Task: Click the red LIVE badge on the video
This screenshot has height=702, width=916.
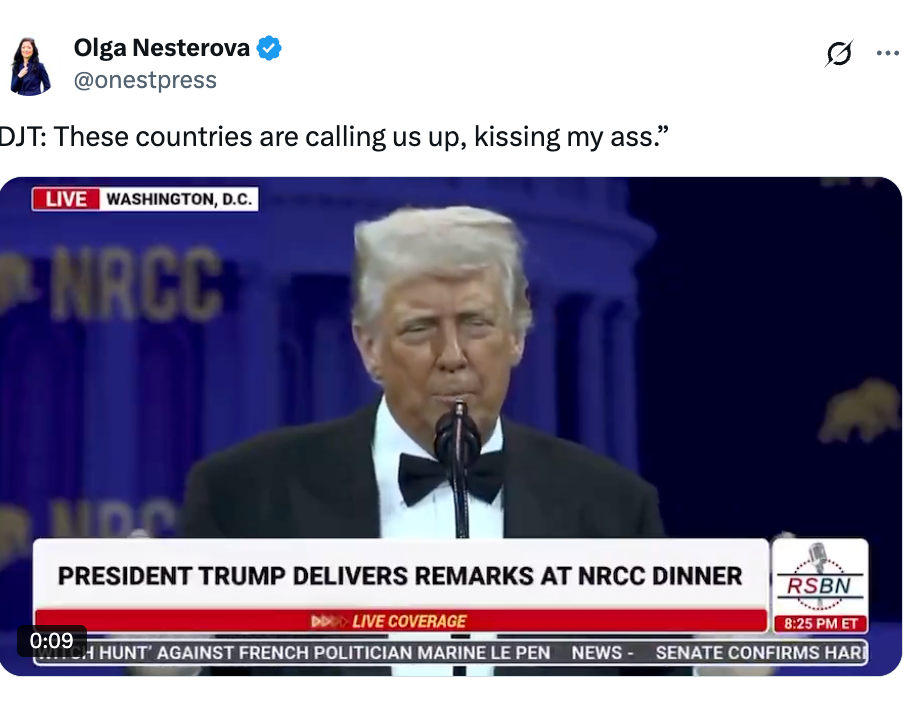Action: (x=66, y=198)
